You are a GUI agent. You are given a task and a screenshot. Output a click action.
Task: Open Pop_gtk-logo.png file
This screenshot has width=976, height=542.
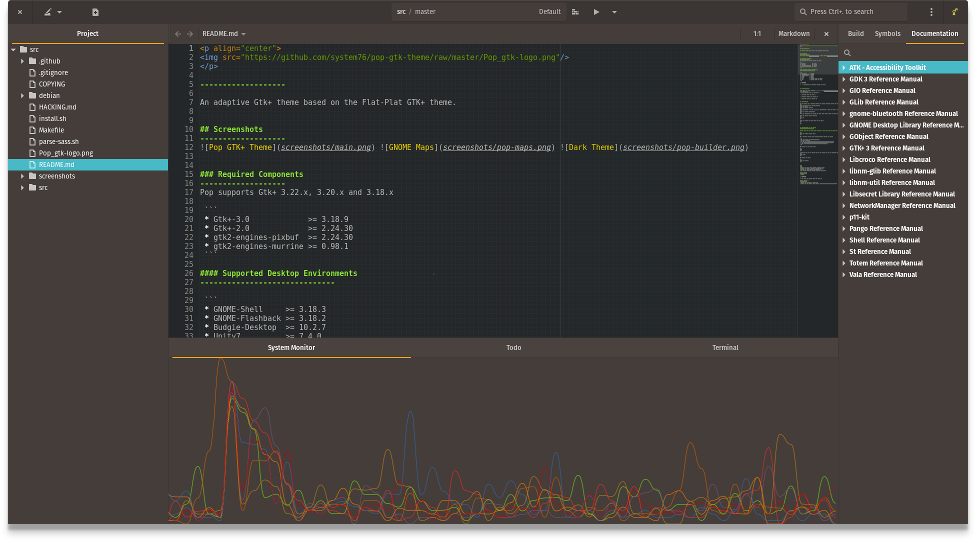tap(65, 153)
